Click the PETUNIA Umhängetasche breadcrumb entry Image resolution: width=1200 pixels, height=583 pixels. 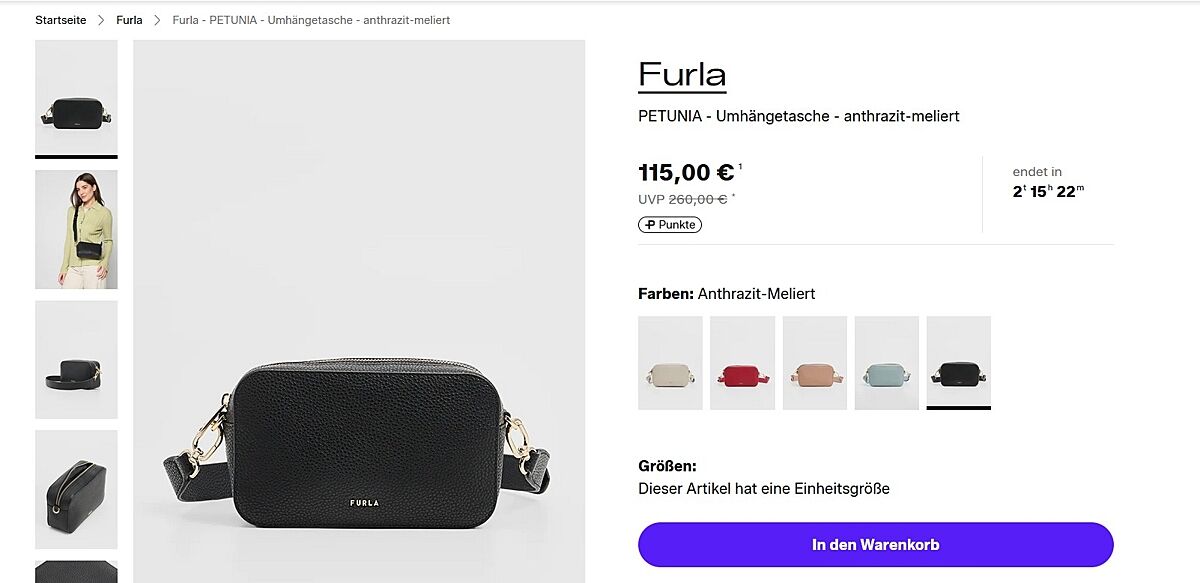tap(311, 20)
